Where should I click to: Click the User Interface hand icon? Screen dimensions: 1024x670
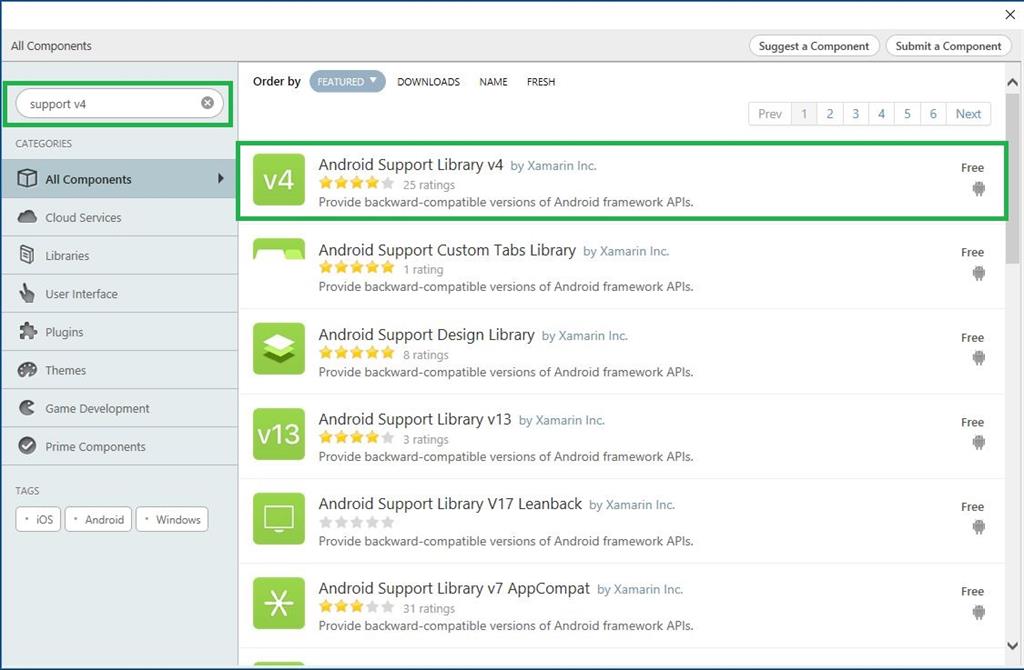click(27, 293)
